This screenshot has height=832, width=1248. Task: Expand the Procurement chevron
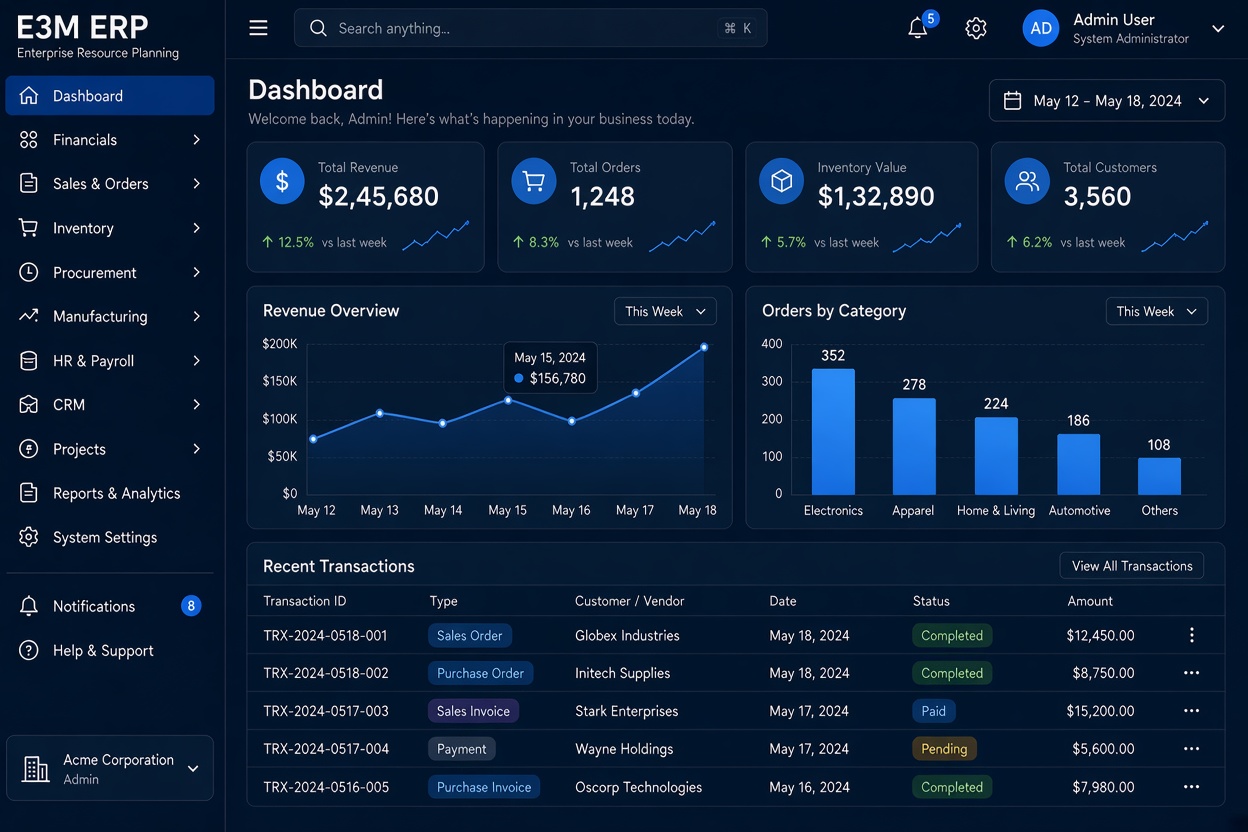(x=196, y=272)
